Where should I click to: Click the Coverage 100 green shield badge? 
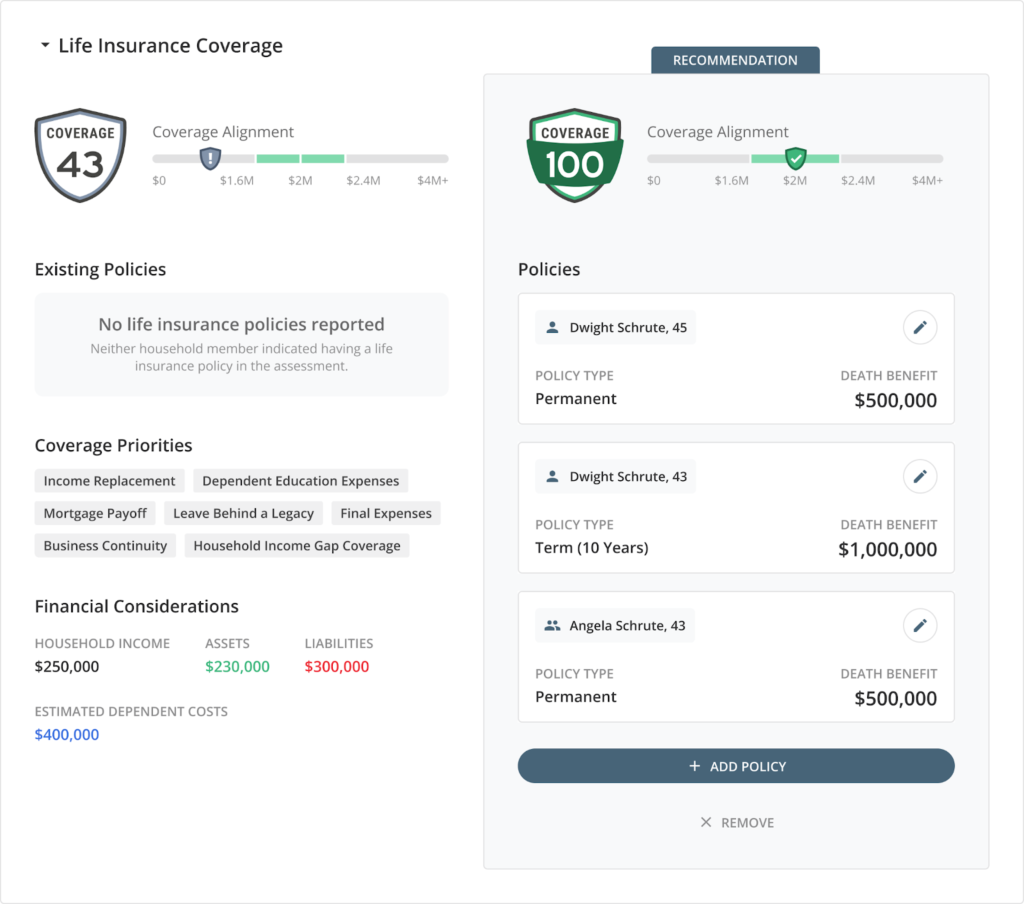(575, 155)
